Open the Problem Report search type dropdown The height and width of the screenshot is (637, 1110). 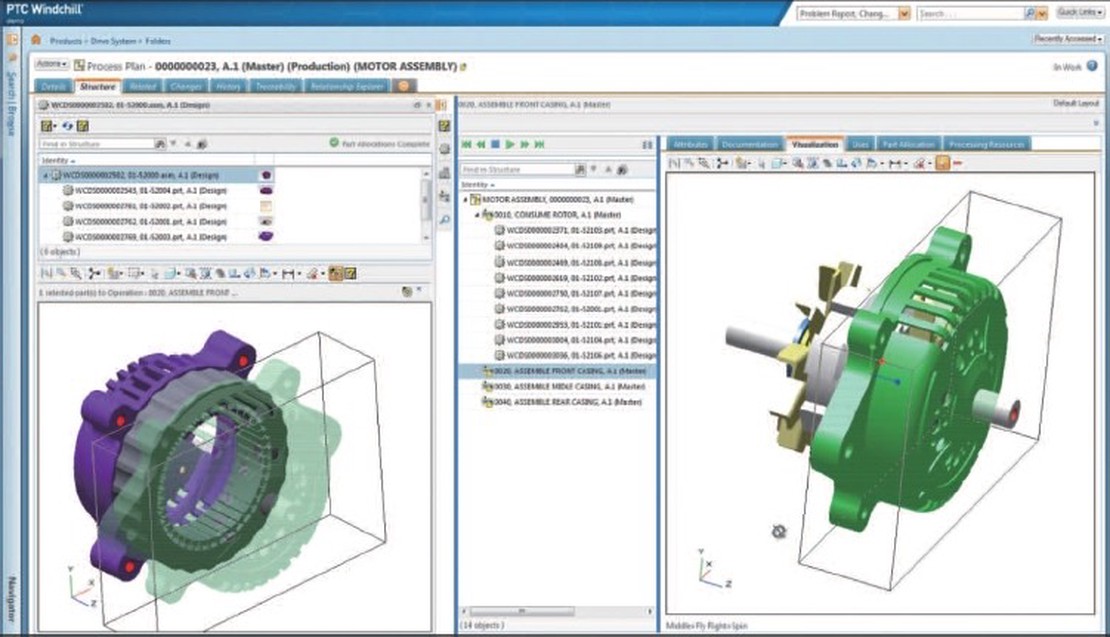pos(904,14)
